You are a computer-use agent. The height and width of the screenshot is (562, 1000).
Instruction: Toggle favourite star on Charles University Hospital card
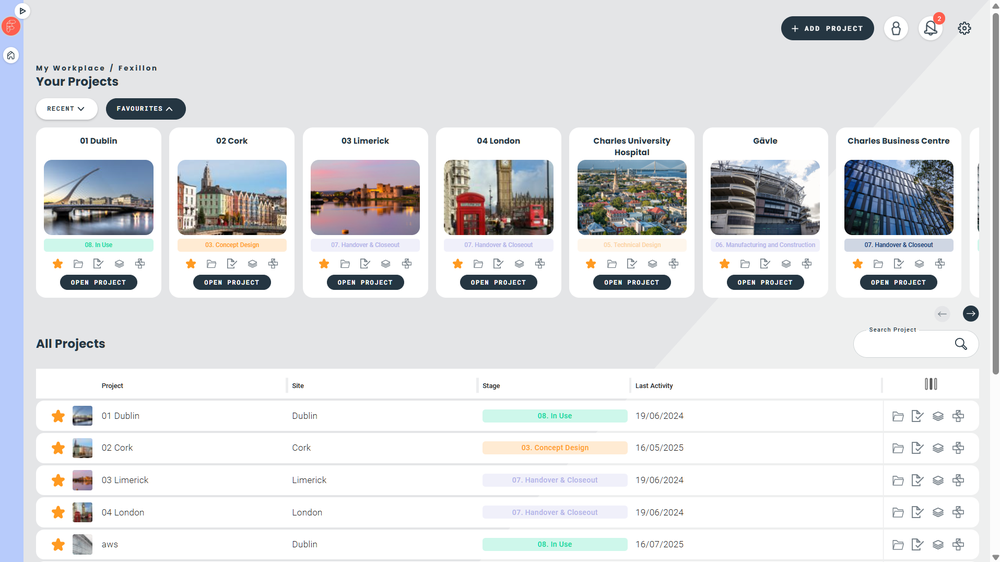tap(591, 263)
